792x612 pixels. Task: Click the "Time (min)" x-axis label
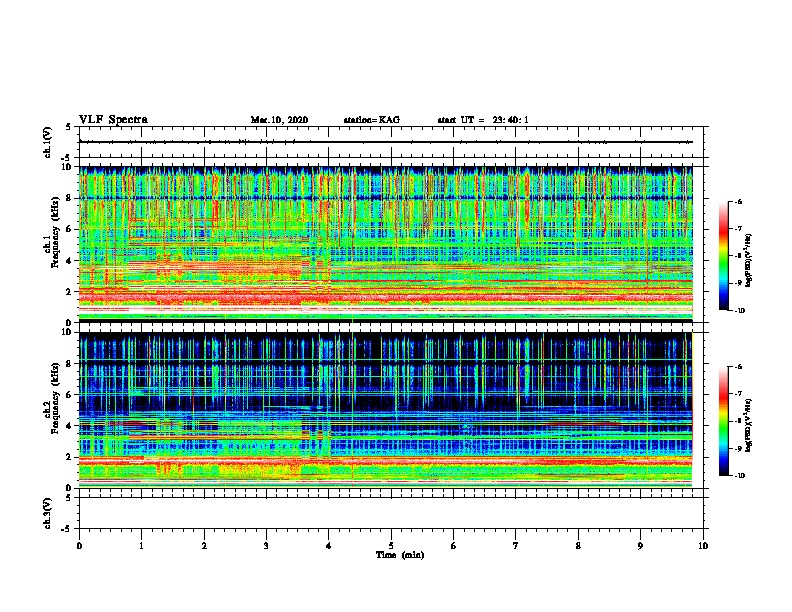400,555
